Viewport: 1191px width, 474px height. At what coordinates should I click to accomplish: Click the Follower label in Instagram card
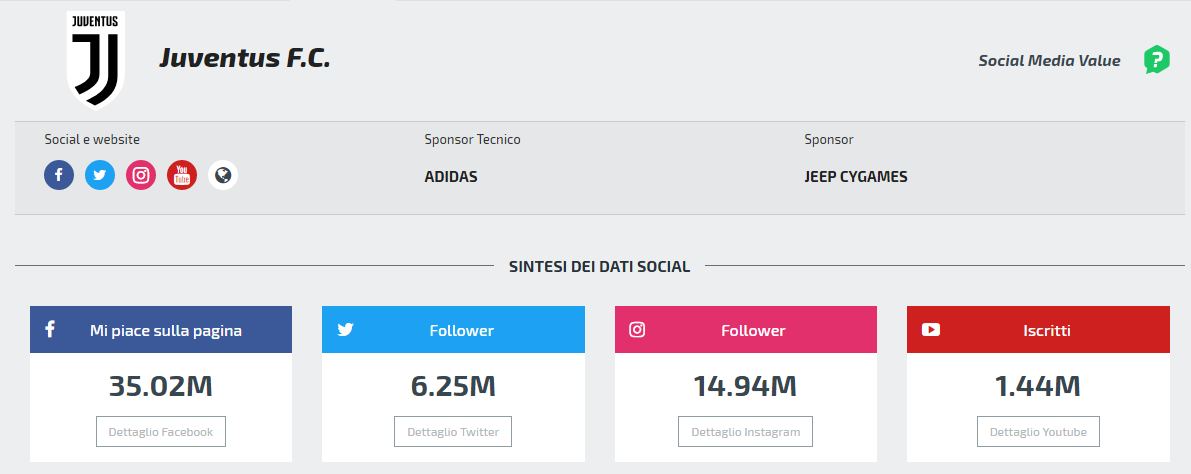753,330
